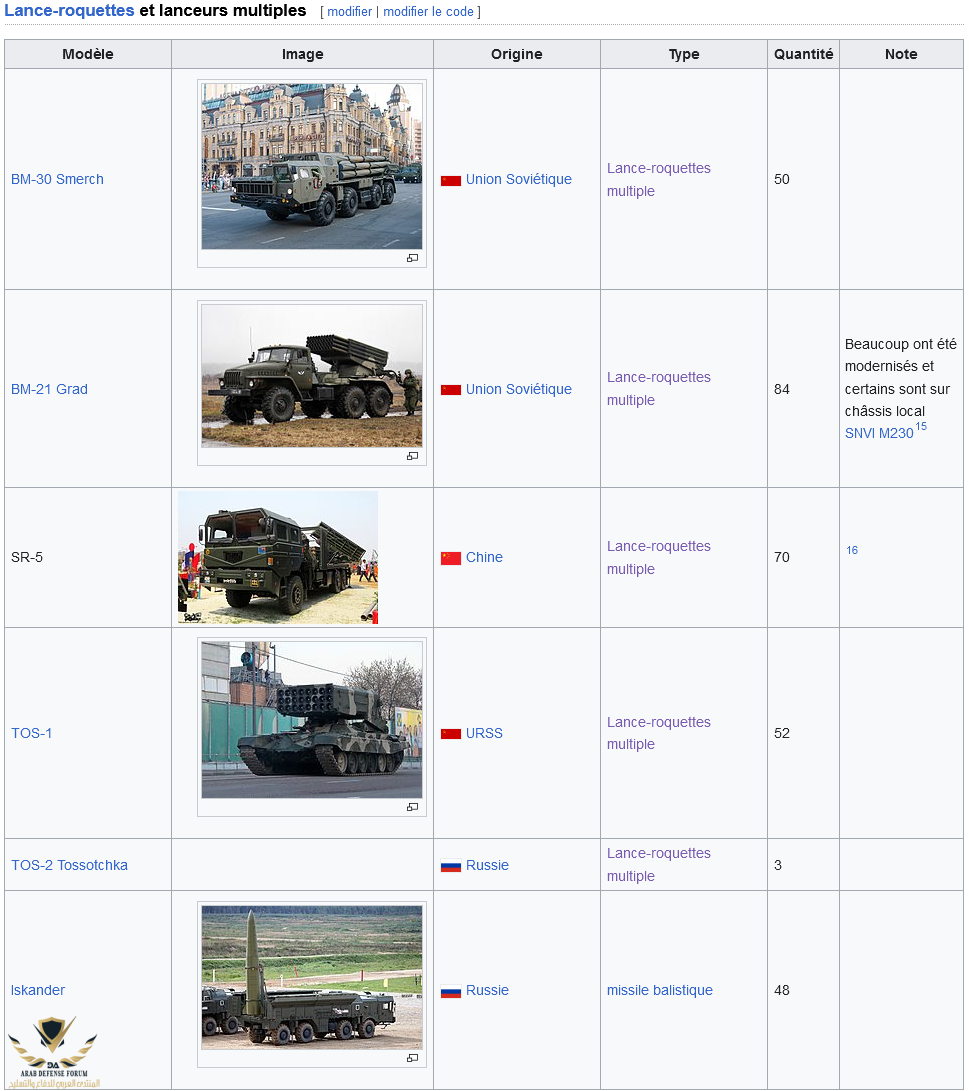
Task: Click the Russian flag in TOS-2 Tossotchka row
Action: (x=451, y=866)
